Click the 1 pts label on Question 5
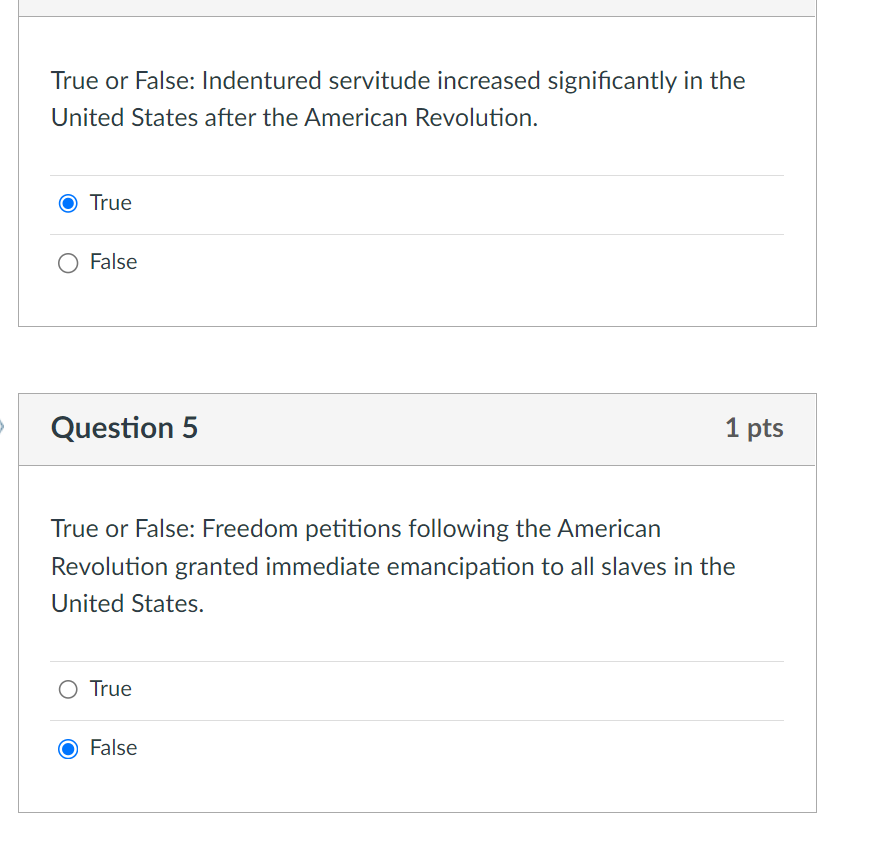892x857 pixels. 755,428
